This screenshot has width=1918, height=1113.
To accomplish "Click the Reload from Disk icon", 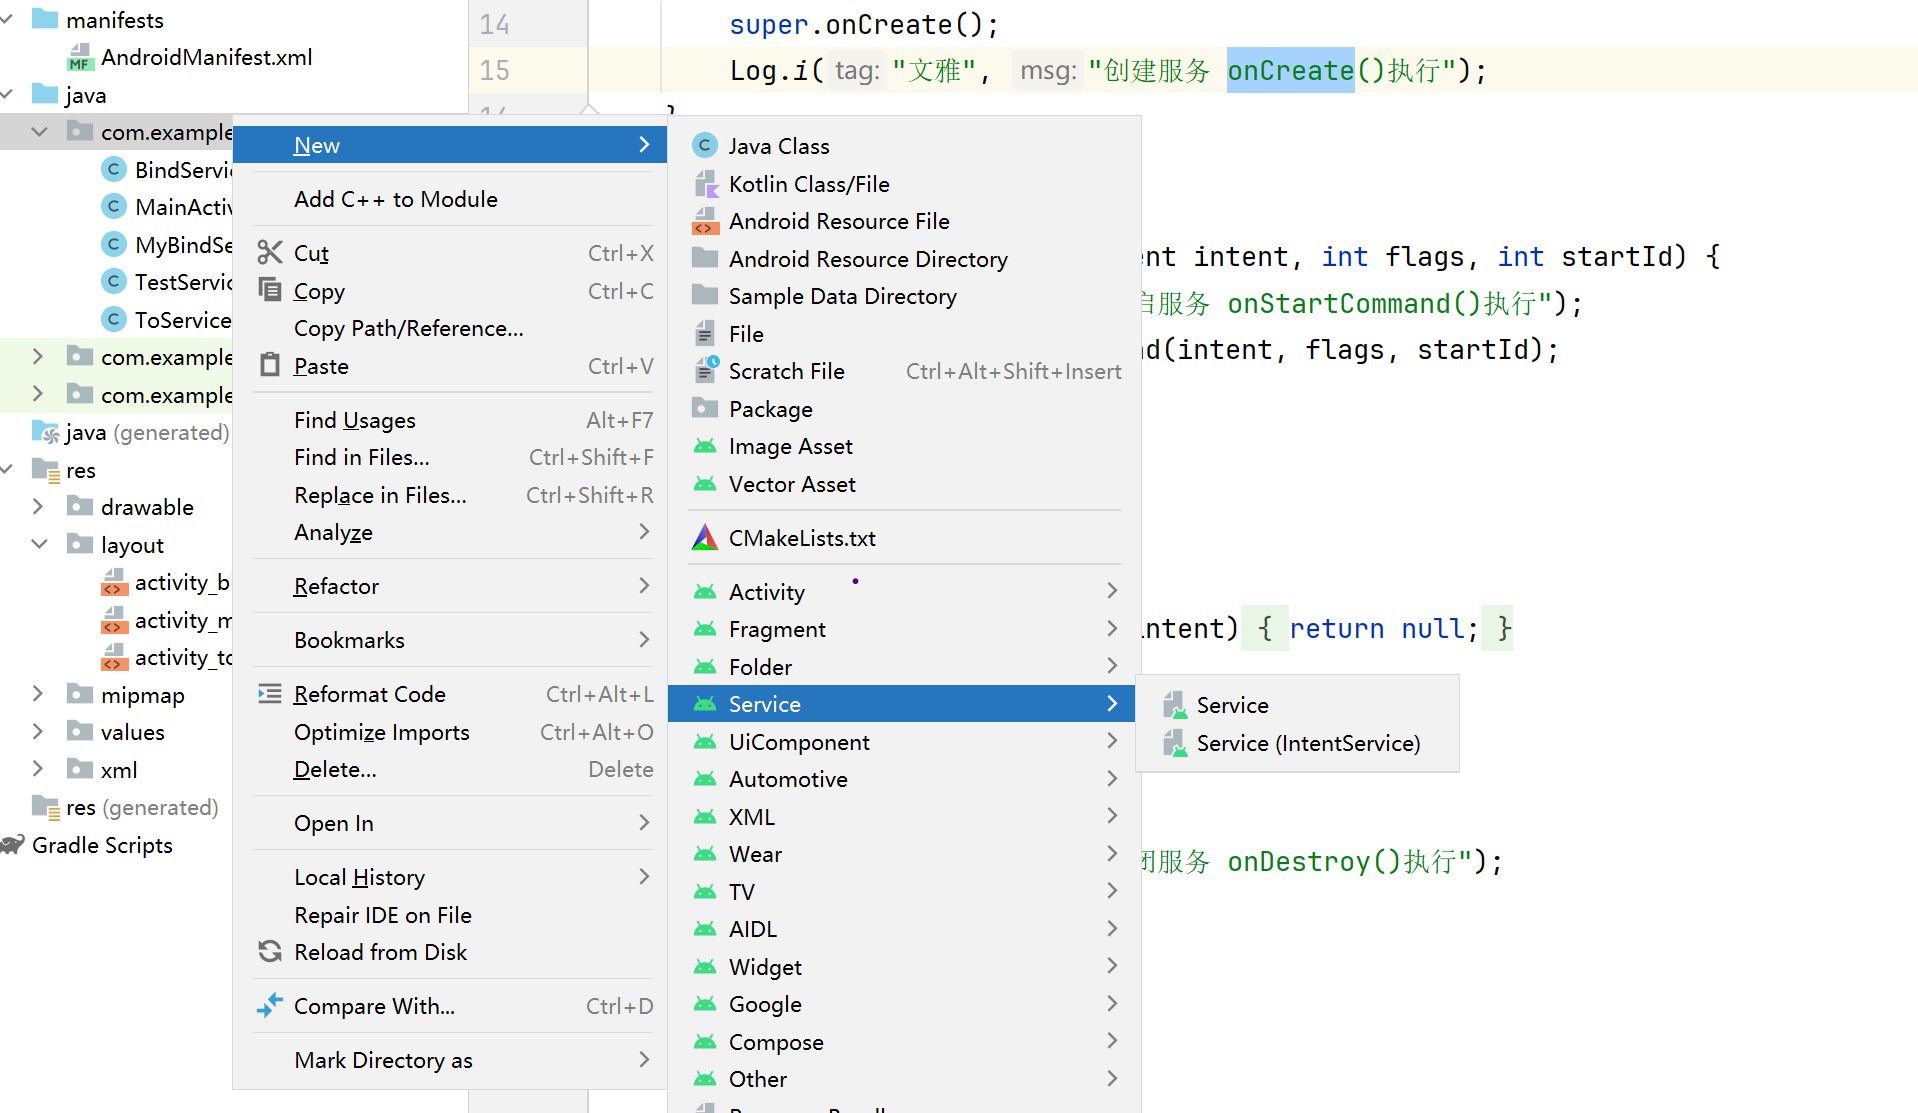I will click(270, 952).
